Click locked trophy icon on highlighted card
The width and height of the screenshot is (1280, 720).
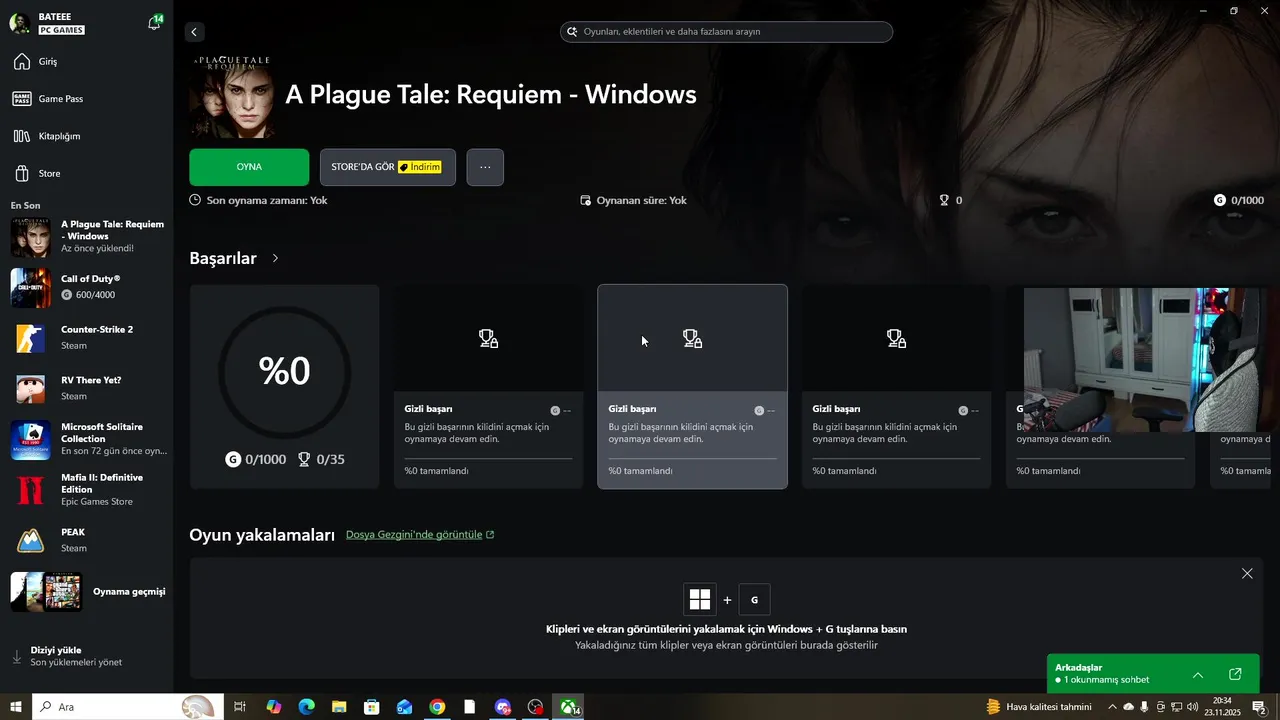[x=692, y=339]
